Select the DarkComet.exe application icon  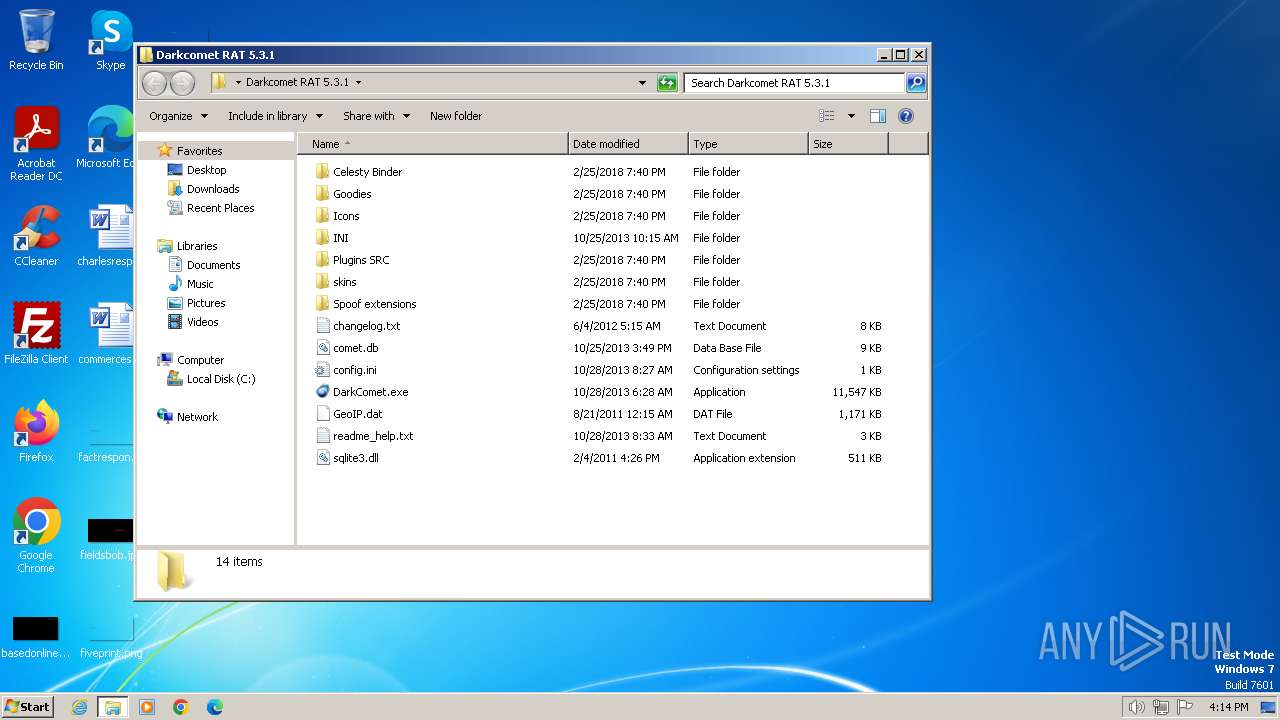point(322,392)
